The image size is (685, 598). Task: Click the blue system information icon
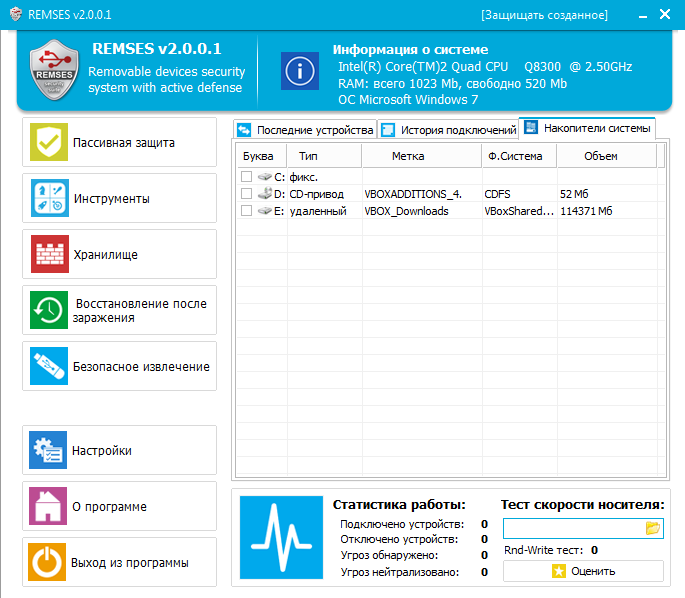[300, 71]
